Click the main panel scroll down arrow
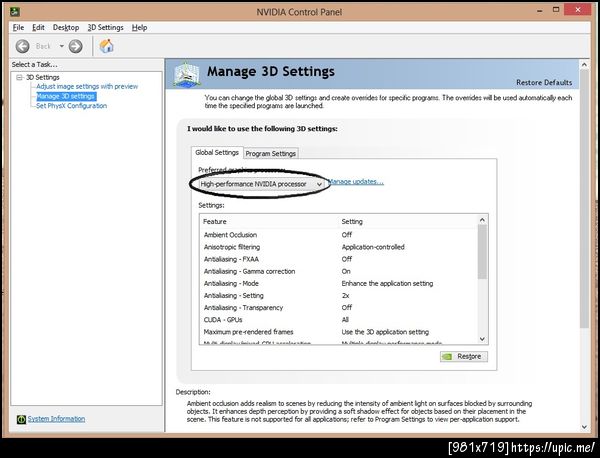The width and height of the screenshot is (600, 458). click(584, 427)
